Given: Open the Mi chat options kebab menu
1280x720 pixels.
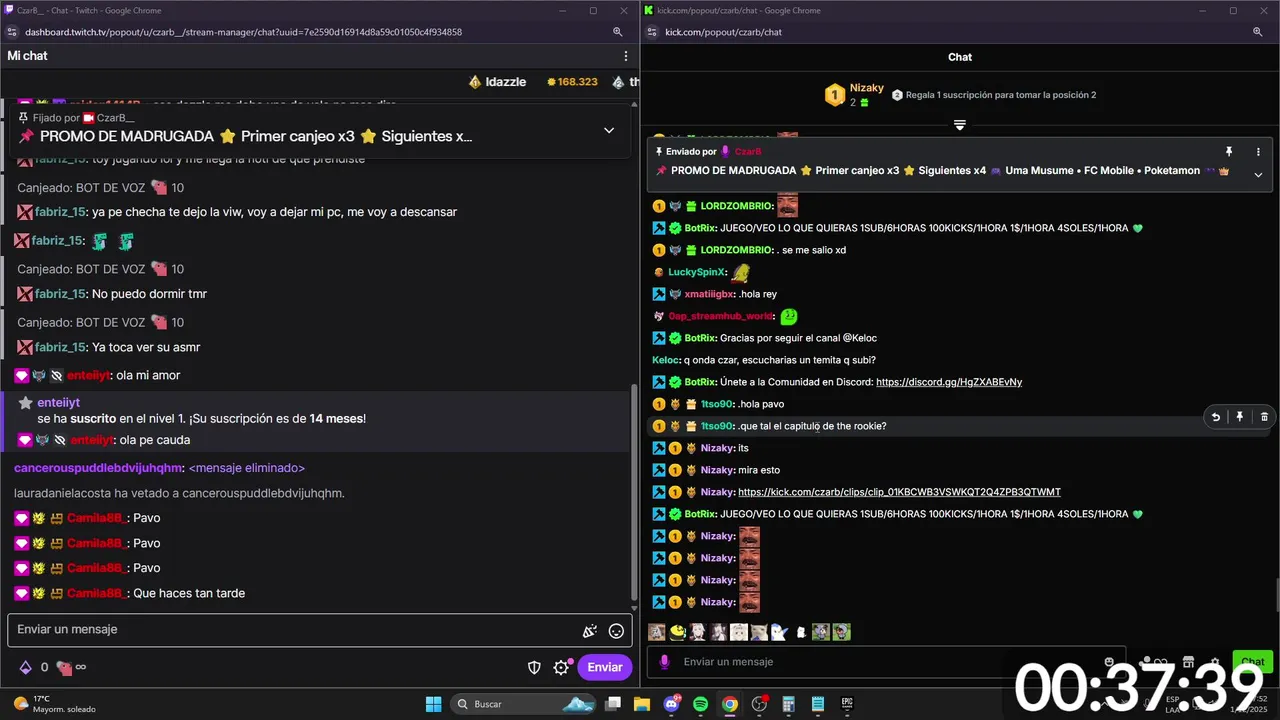Looking at the screenshot, I should pos(626,56).
